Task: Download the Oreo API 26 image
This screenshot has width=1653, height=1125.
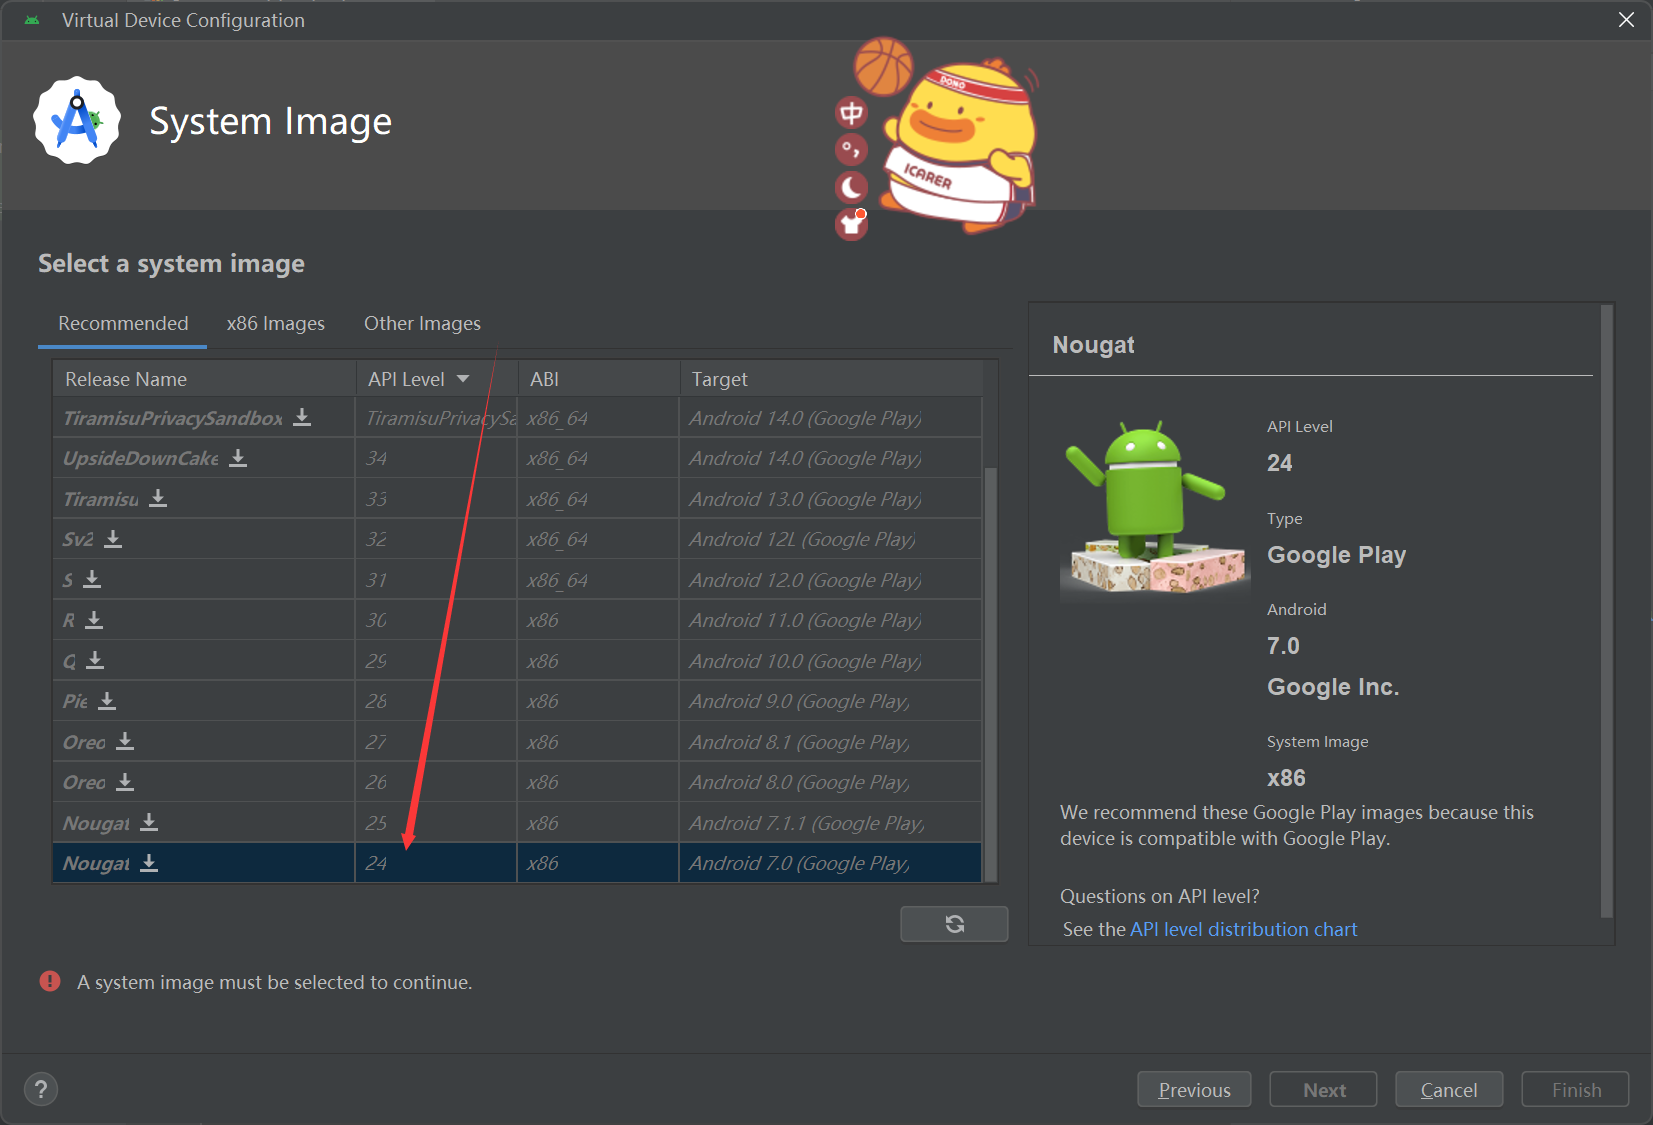Action: click(x=125, y=782)
